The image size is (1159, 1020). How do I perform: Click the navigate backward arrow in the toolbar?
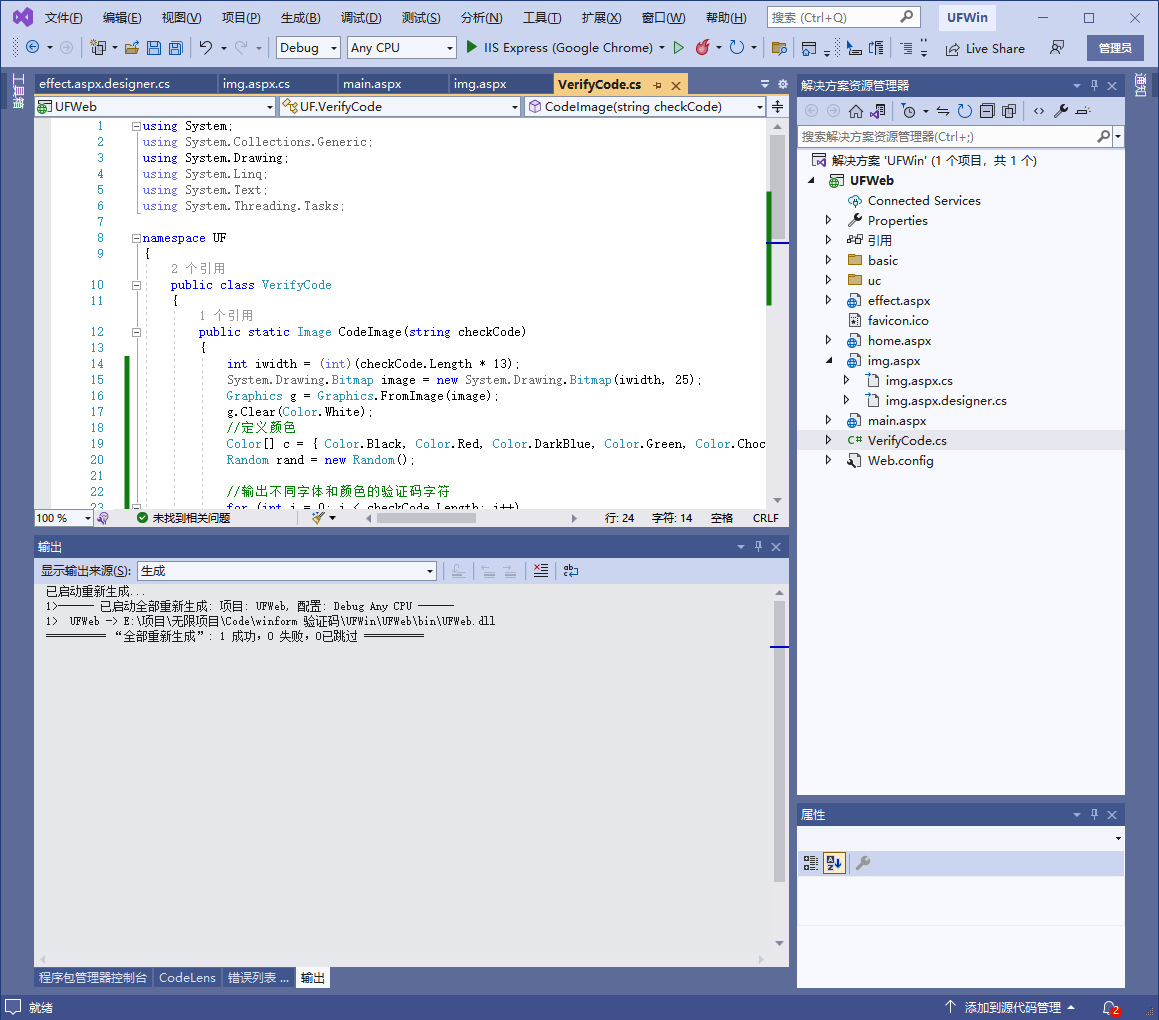(x=33, y=47)
